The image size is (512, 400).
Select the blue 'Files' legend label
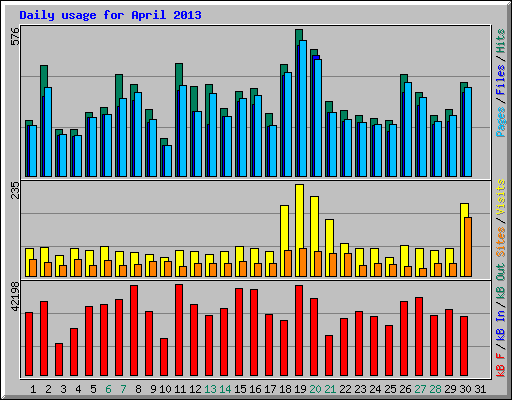pos(501,80)
